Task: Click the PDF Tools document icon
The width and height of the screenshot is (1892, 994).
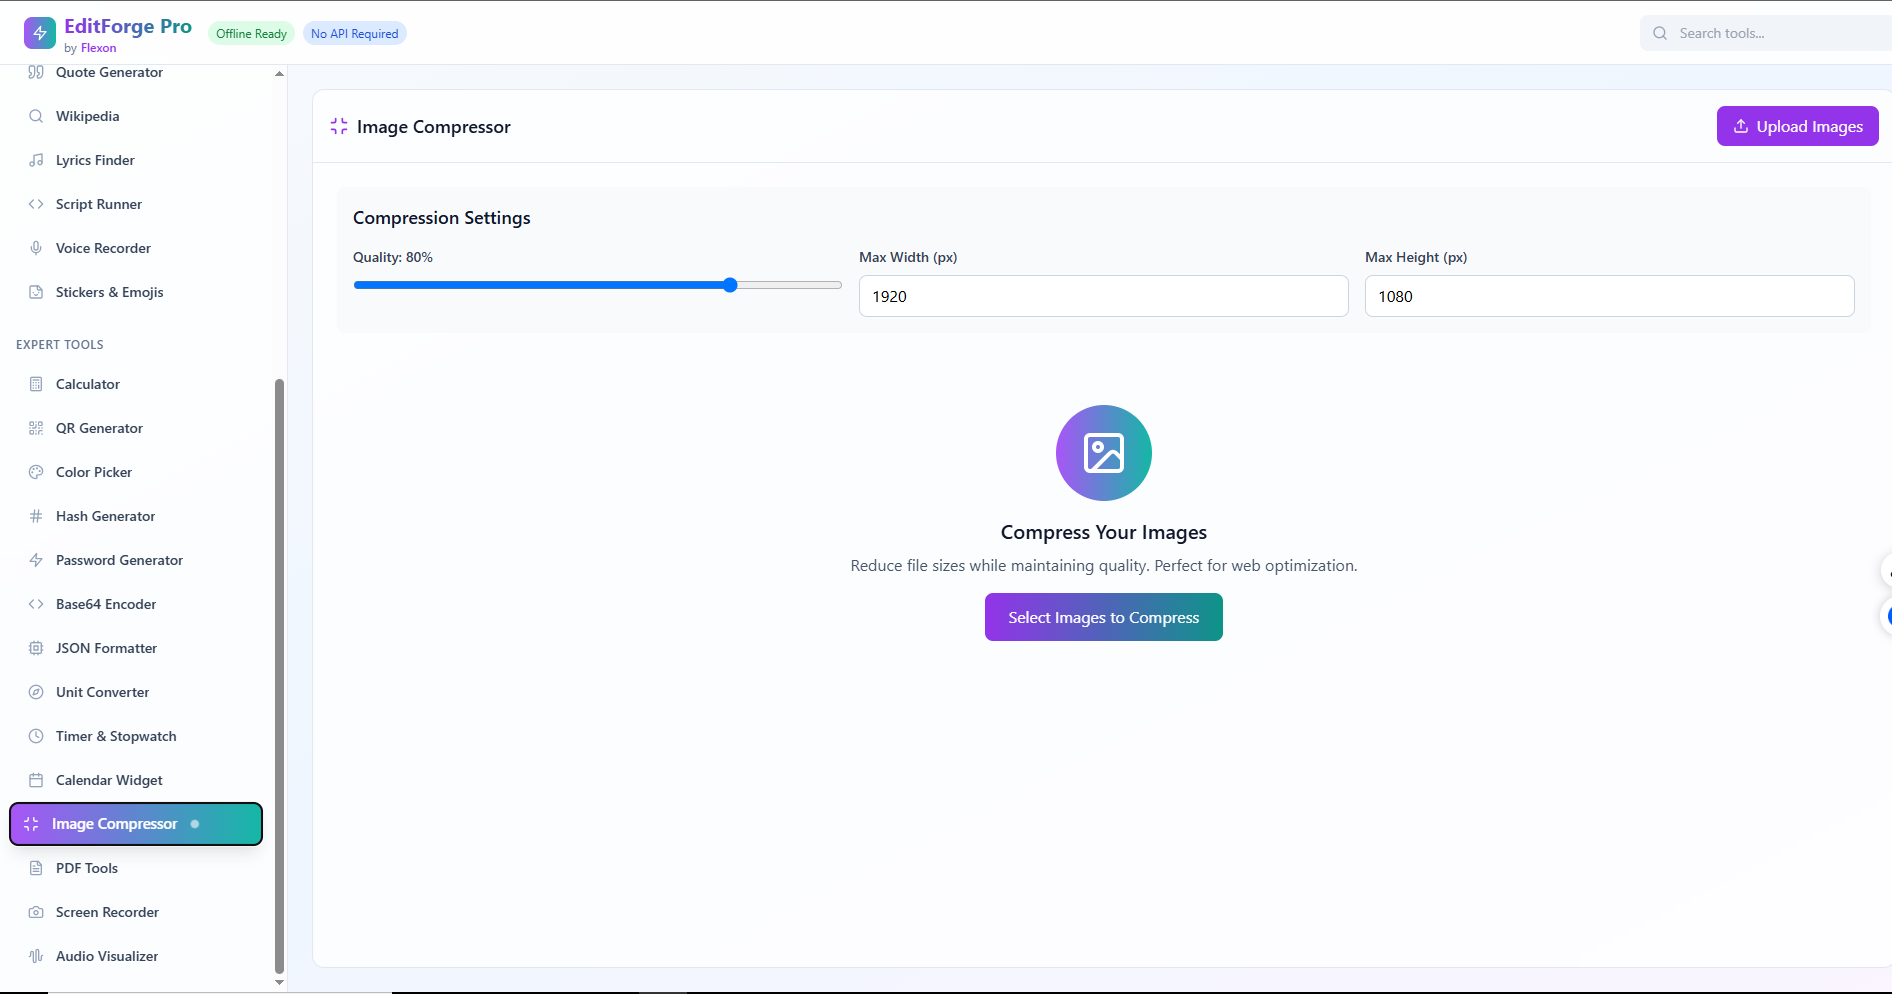Action: (x=36, y=868)
